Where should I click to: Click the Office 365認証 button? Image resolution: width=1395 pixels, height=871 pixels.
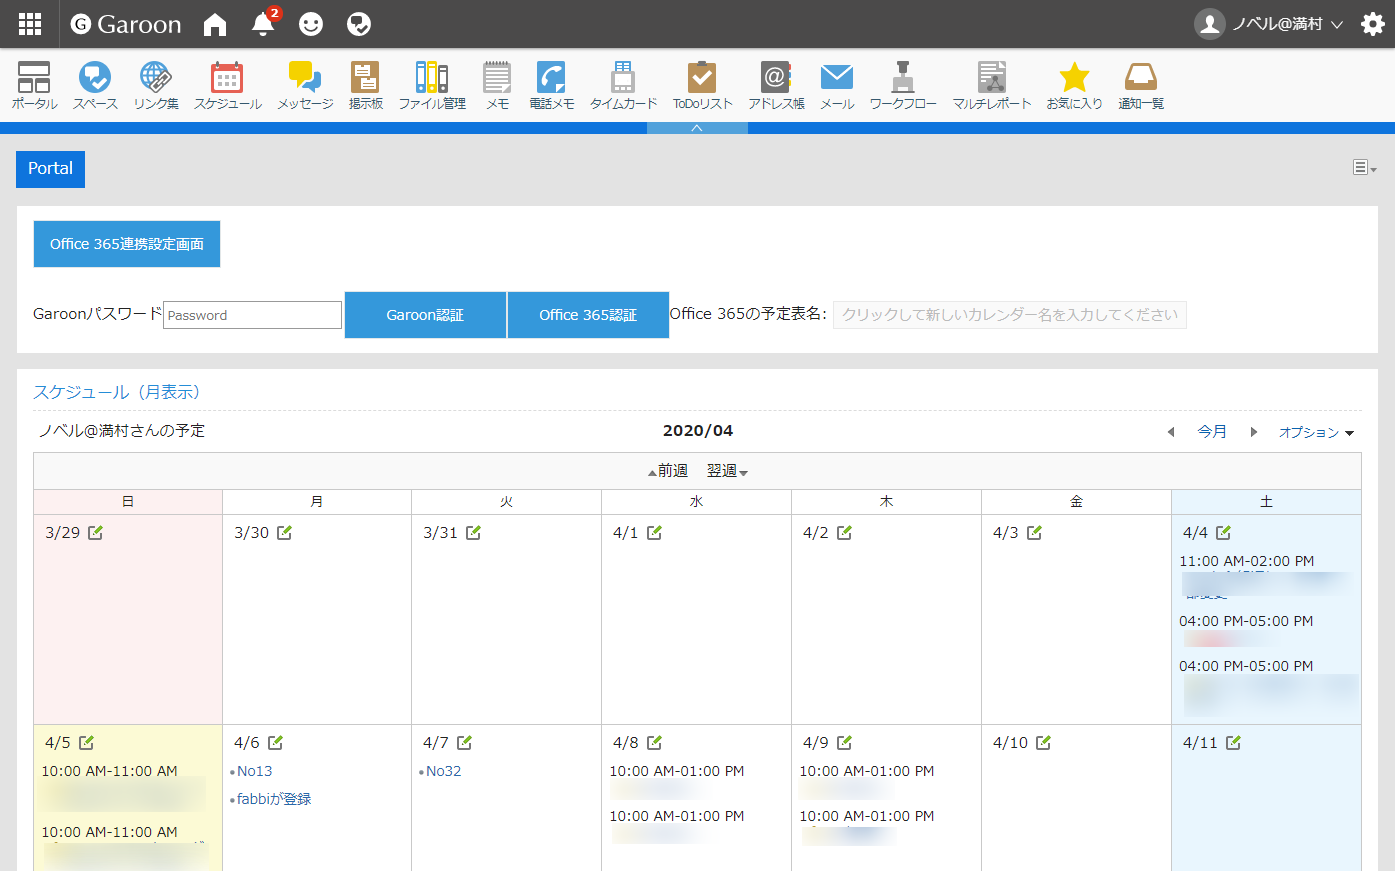(588, 315)
